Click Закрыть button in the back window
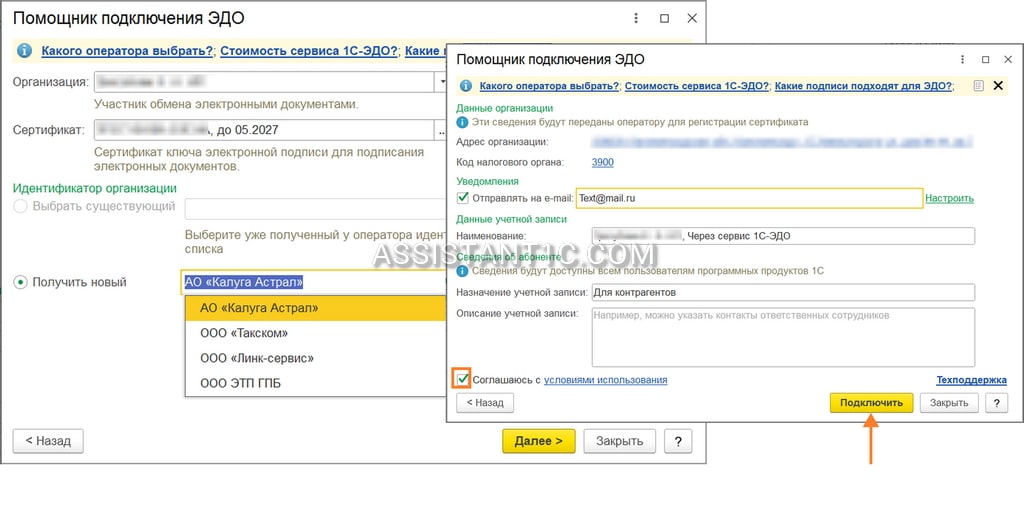Image resolution: width=1024 pixels, height=506 pixels. click(620, 441)
